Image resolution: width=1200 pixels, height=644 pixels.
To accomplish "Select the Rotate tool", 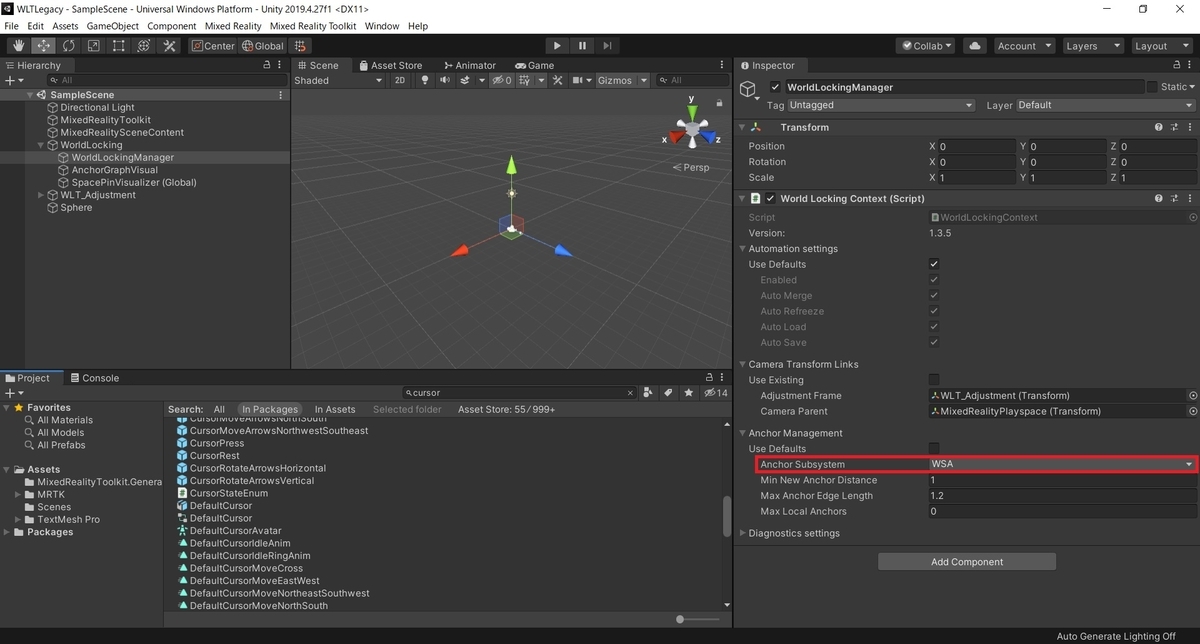I will click(69, 46).
